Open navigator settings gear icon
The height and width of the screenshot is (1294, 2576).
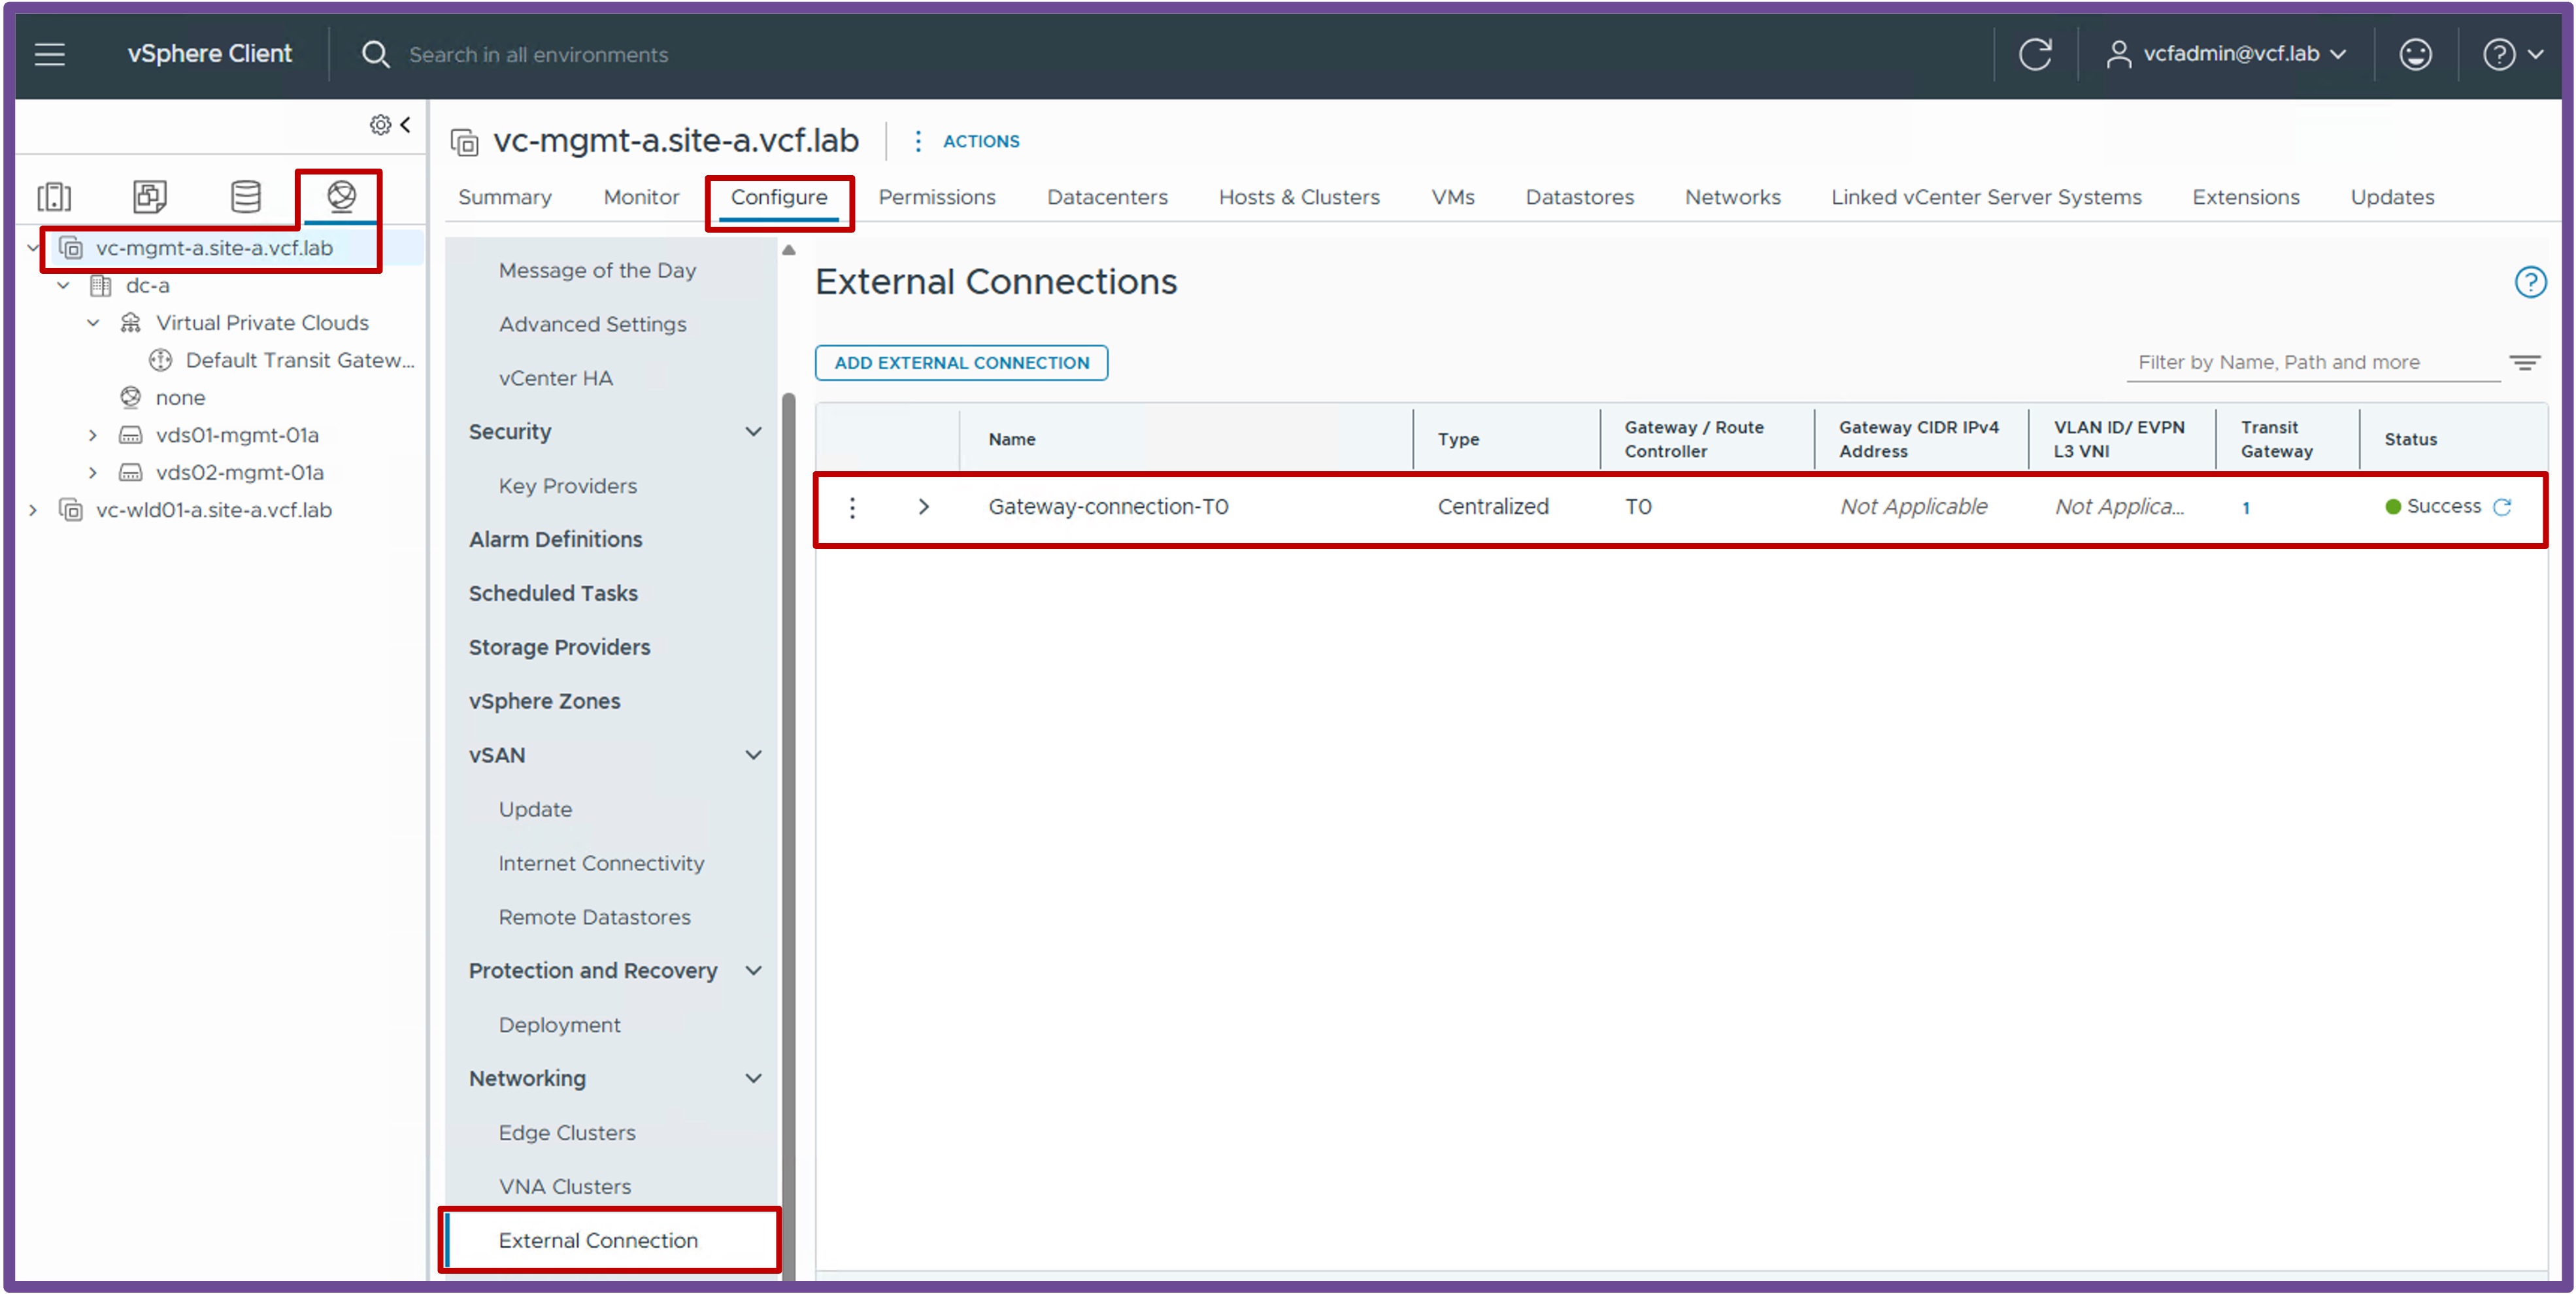click(x=380, y=125)
